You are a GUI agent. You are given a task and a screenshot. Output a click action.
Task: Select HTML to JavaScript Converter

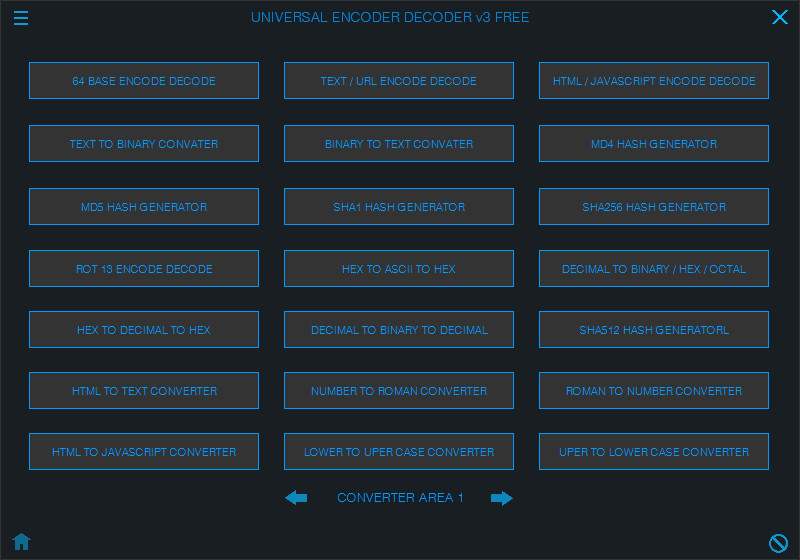144,452
